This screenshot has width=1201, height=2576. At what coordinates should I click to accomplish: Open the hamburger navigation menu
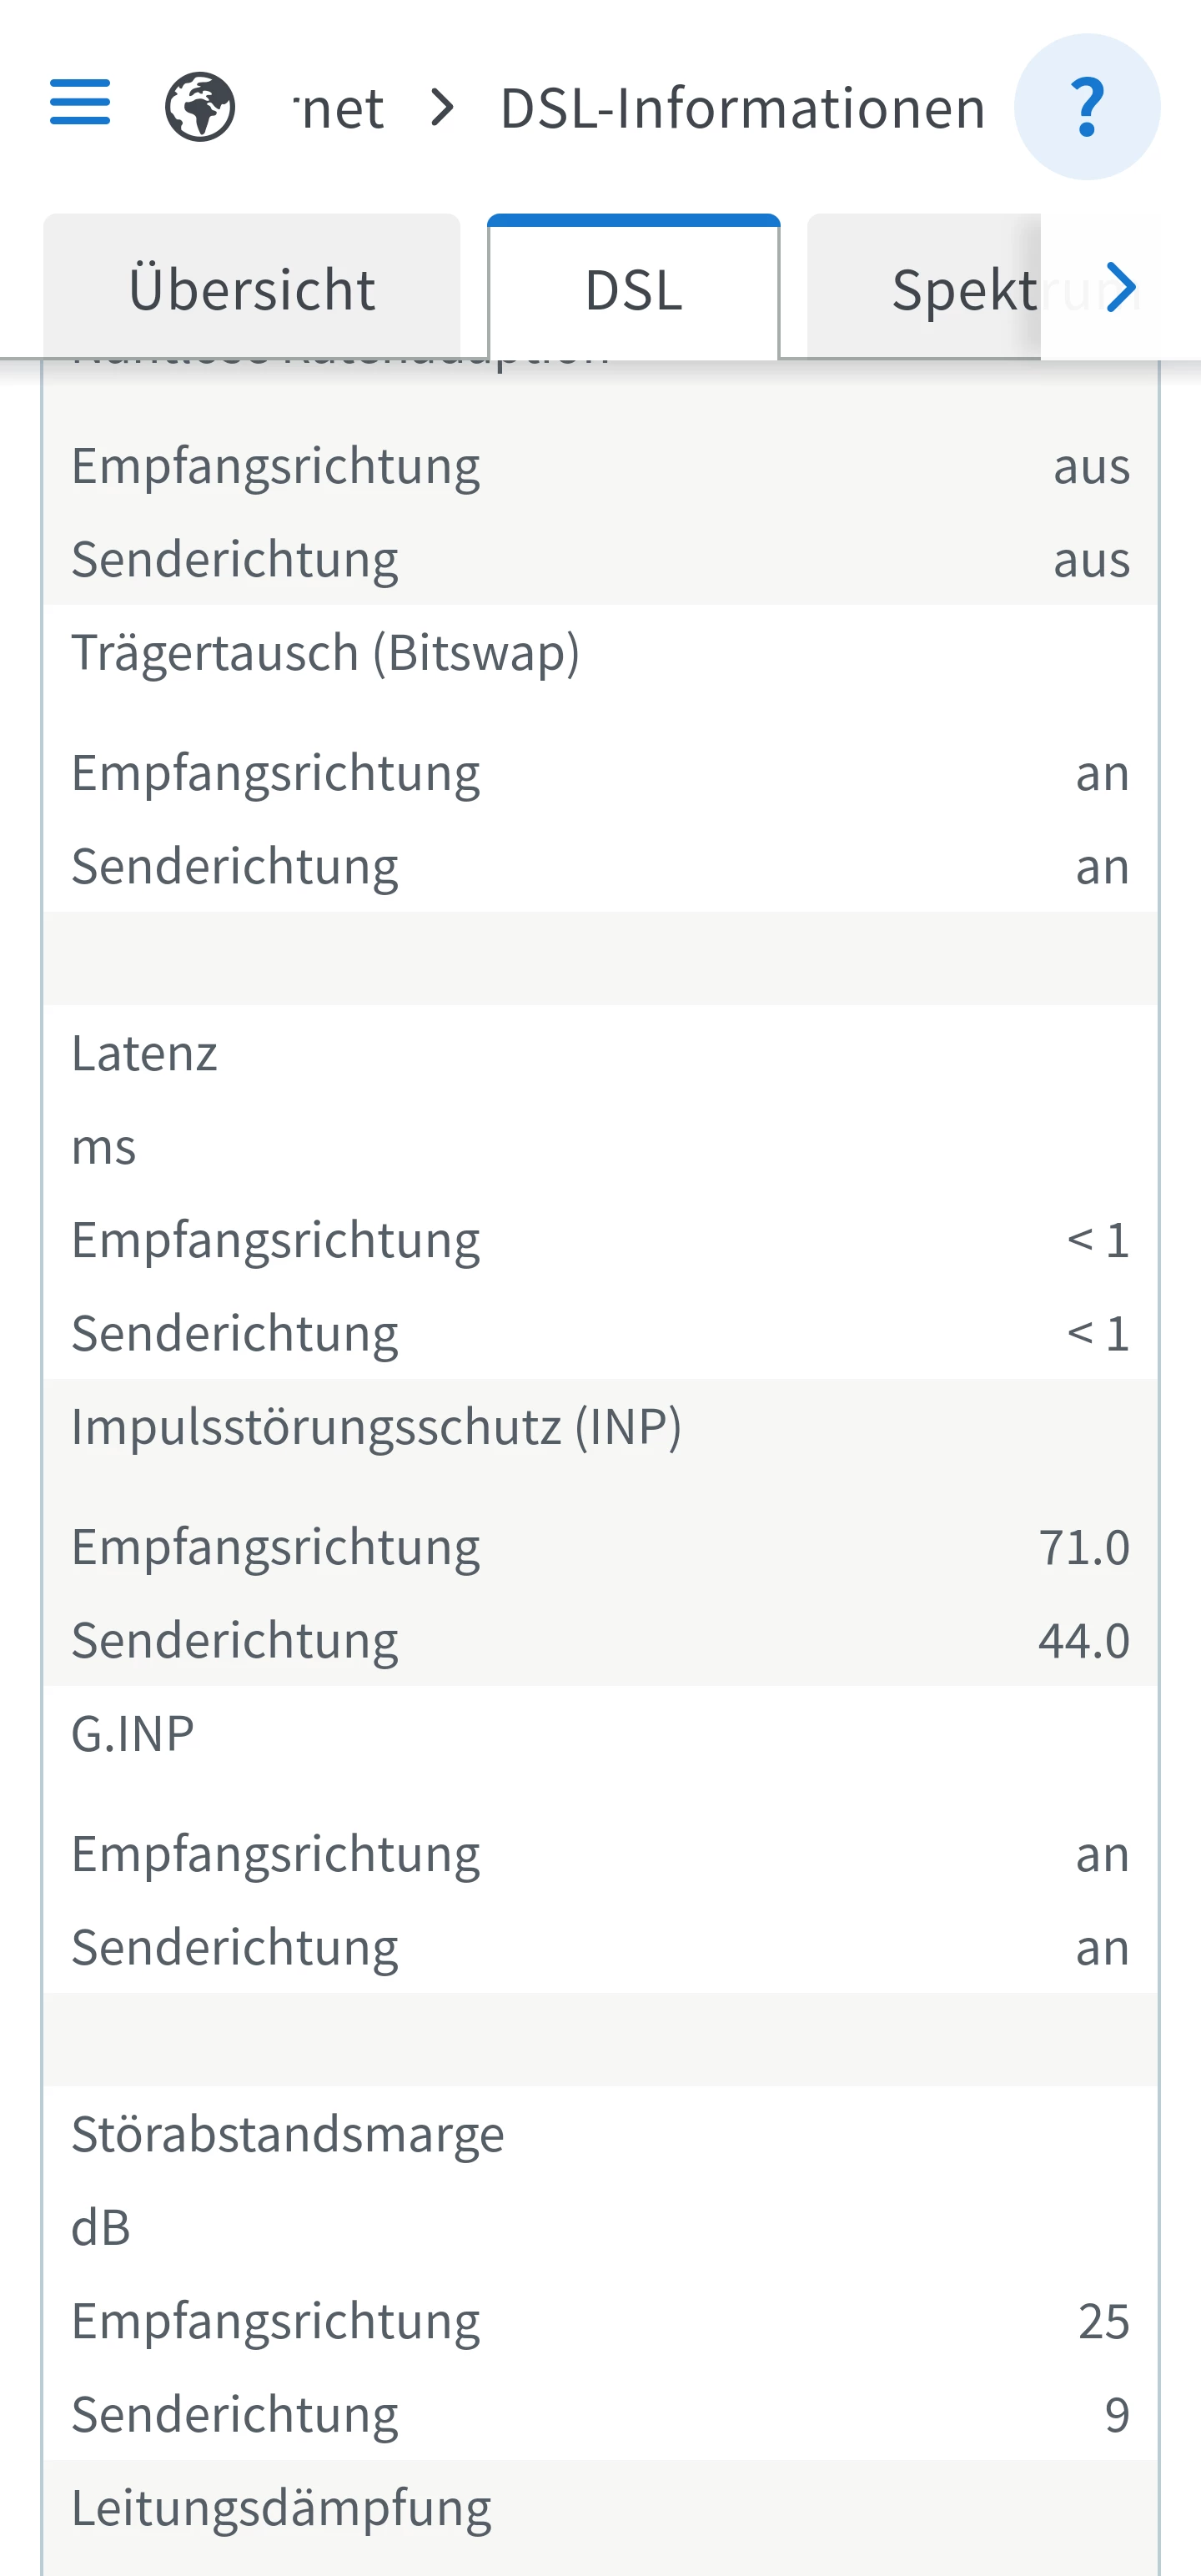point(80,103)
